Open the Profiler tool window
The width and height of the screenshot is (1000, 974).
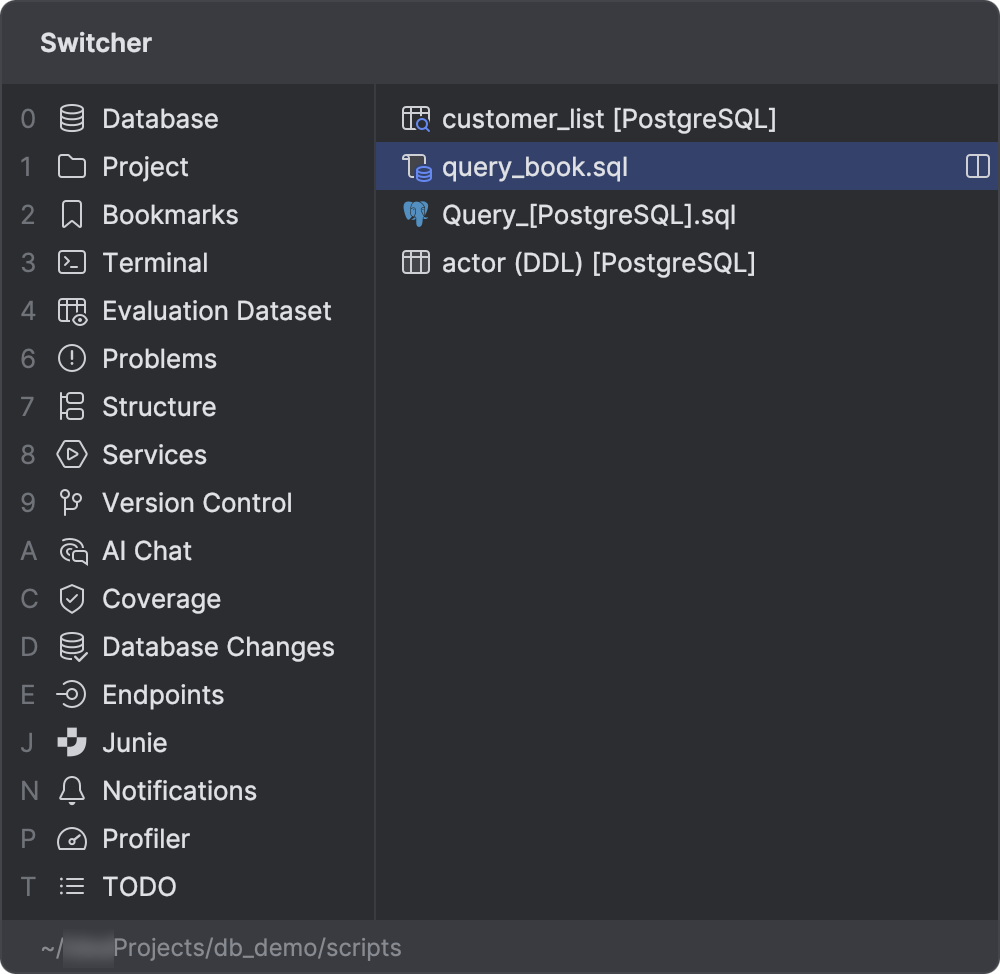click(145, 839)
